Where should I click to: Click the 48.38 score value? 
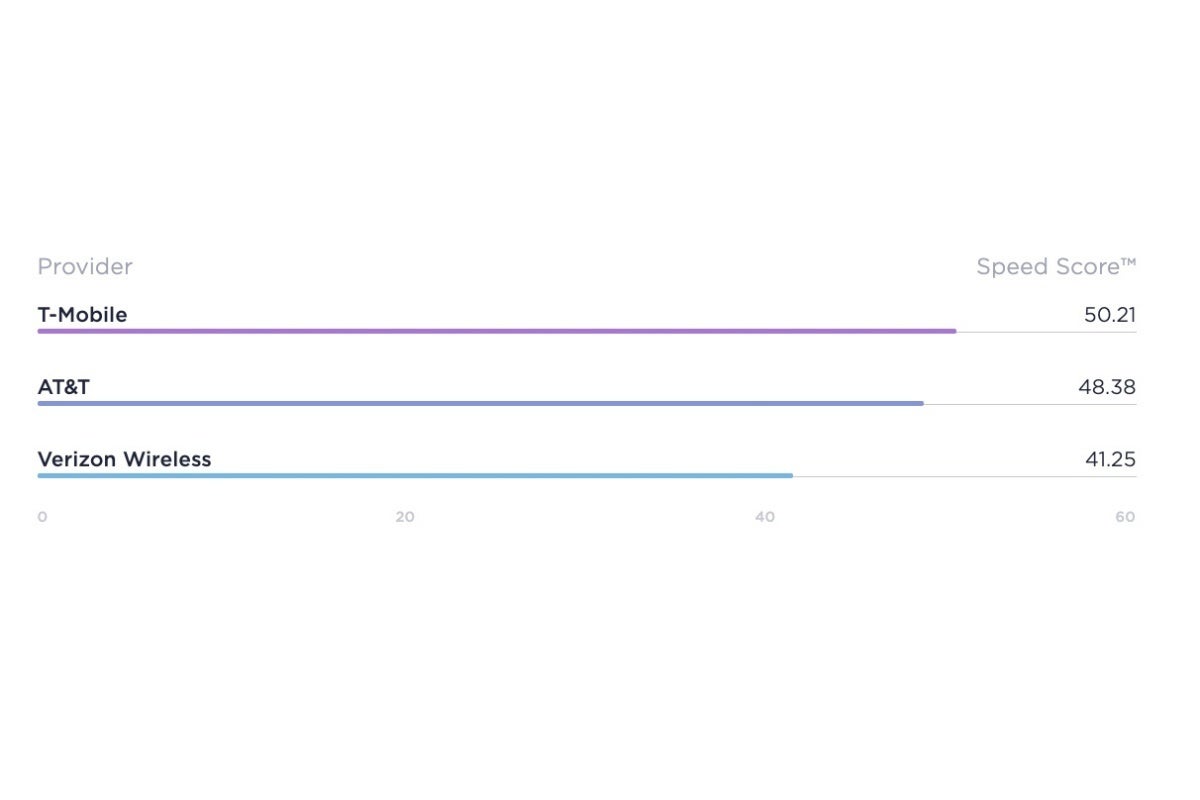(x=1107, y=387)
